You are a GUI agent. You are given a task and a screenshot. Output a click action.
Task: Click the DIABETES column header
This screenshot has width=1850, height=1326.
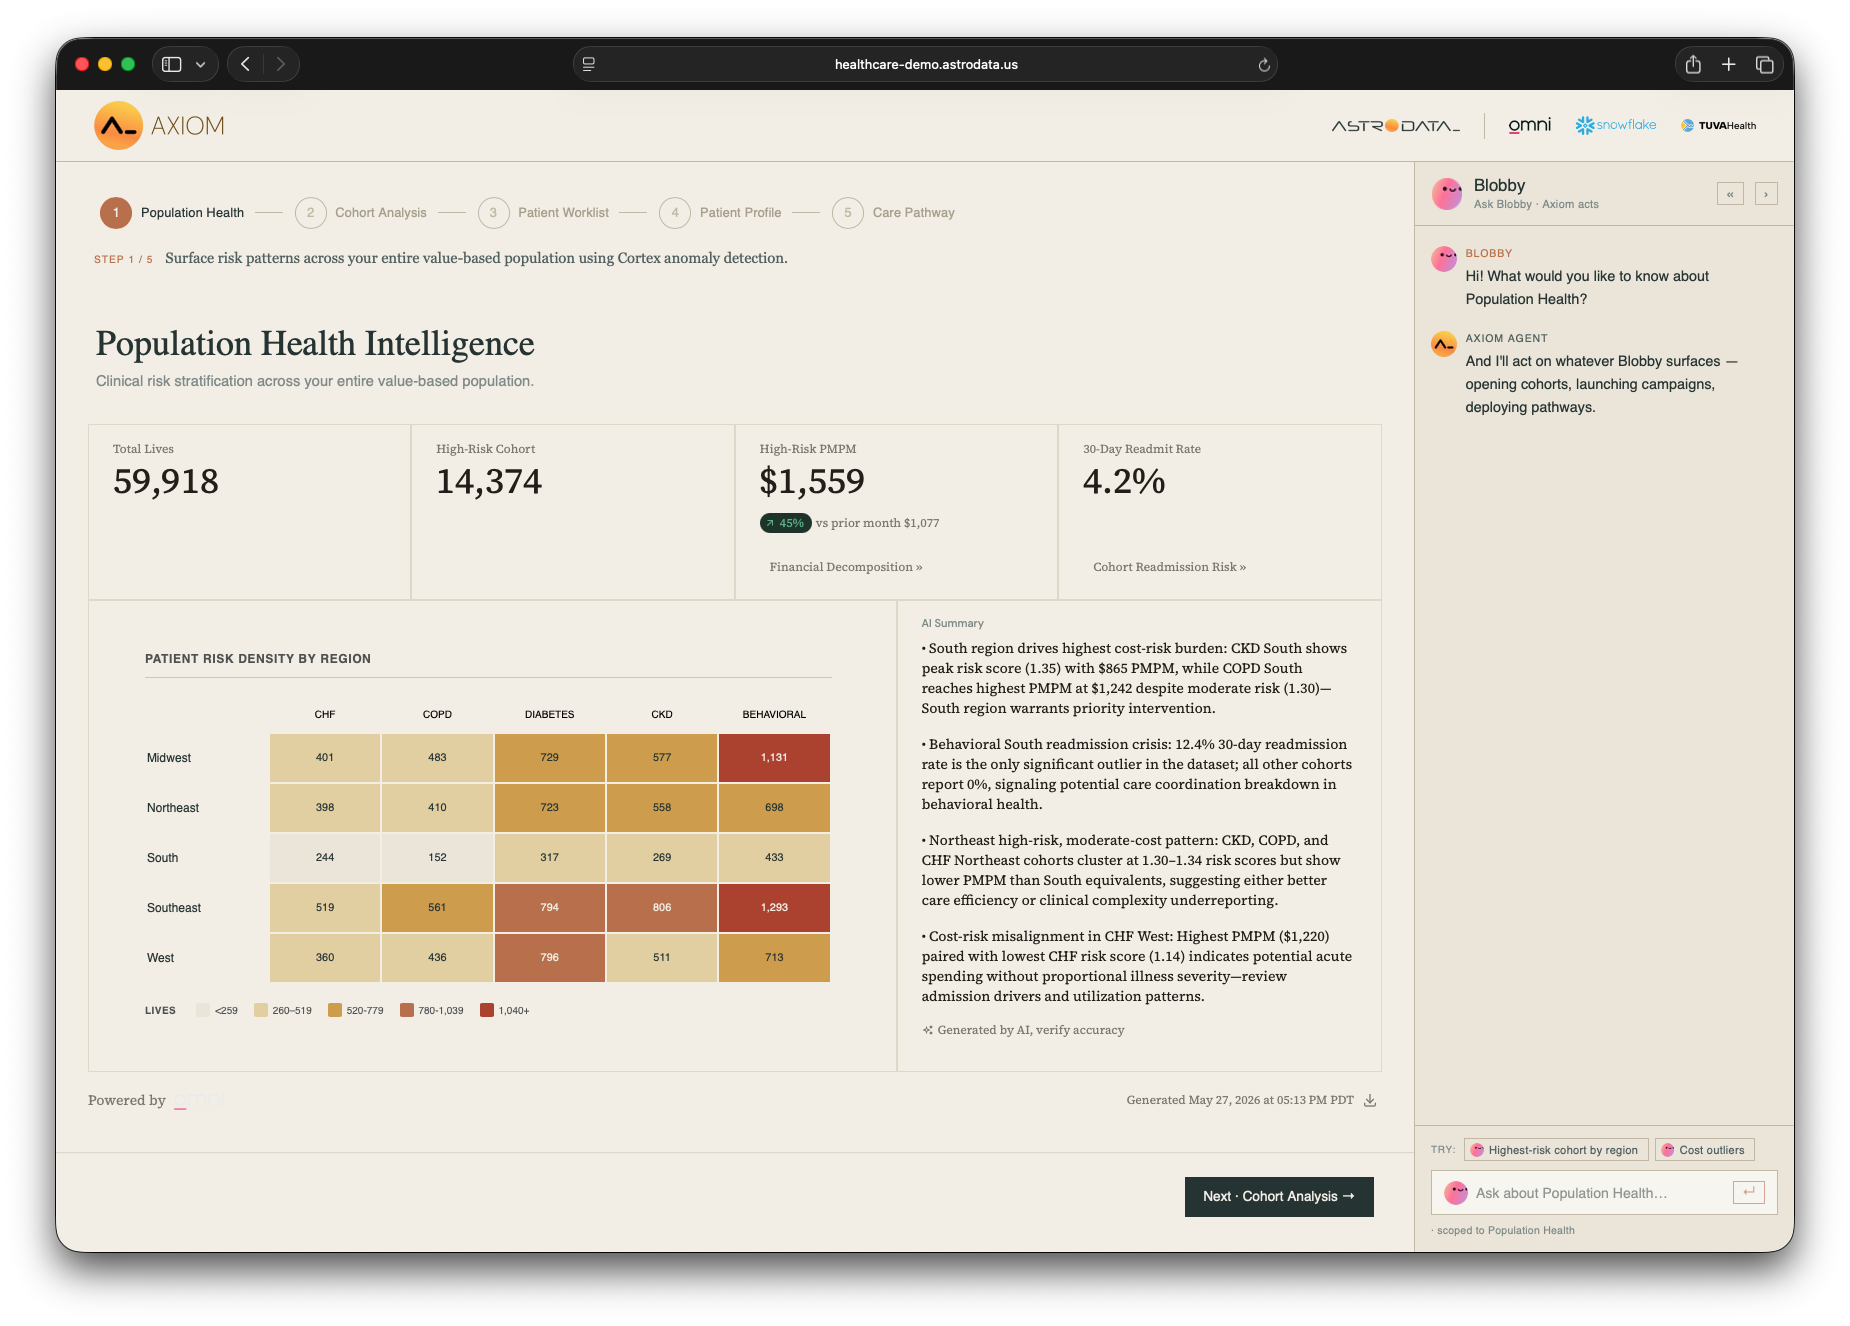550,714
